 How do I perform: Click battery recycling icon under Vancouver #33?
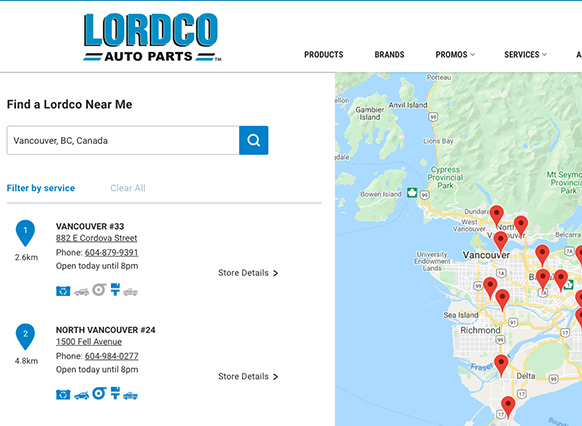point(63,291)
